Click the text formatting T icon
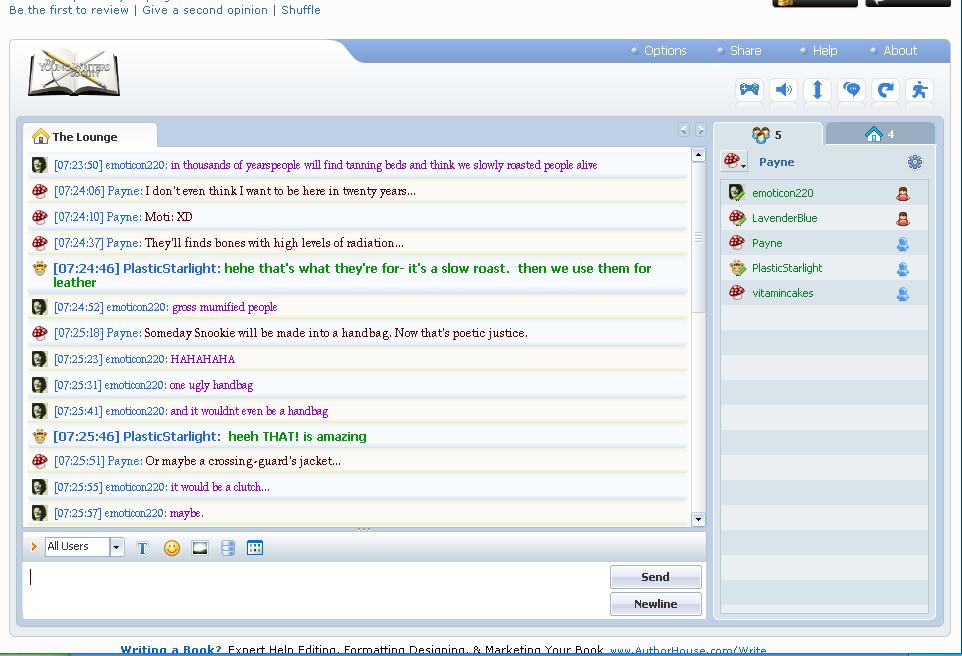This screenshot has height=656, width=962. (142, 548)
